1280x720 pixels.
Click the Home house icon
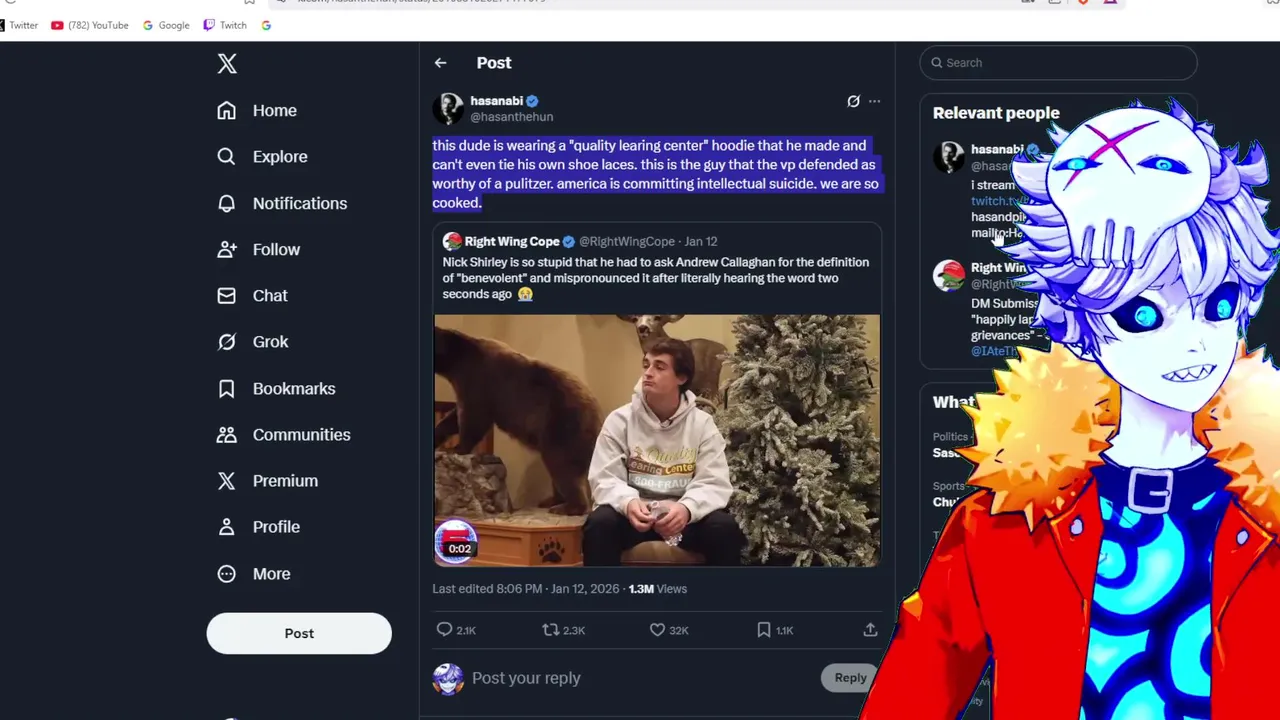[x=227, y=110]
